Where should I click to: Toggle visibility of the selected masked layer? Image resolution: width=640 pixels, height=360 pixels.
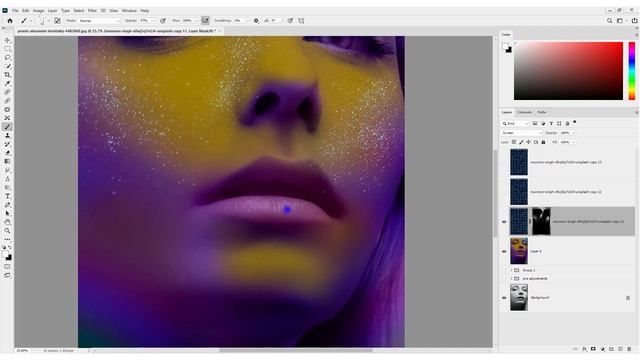click(x=504, y=222)
